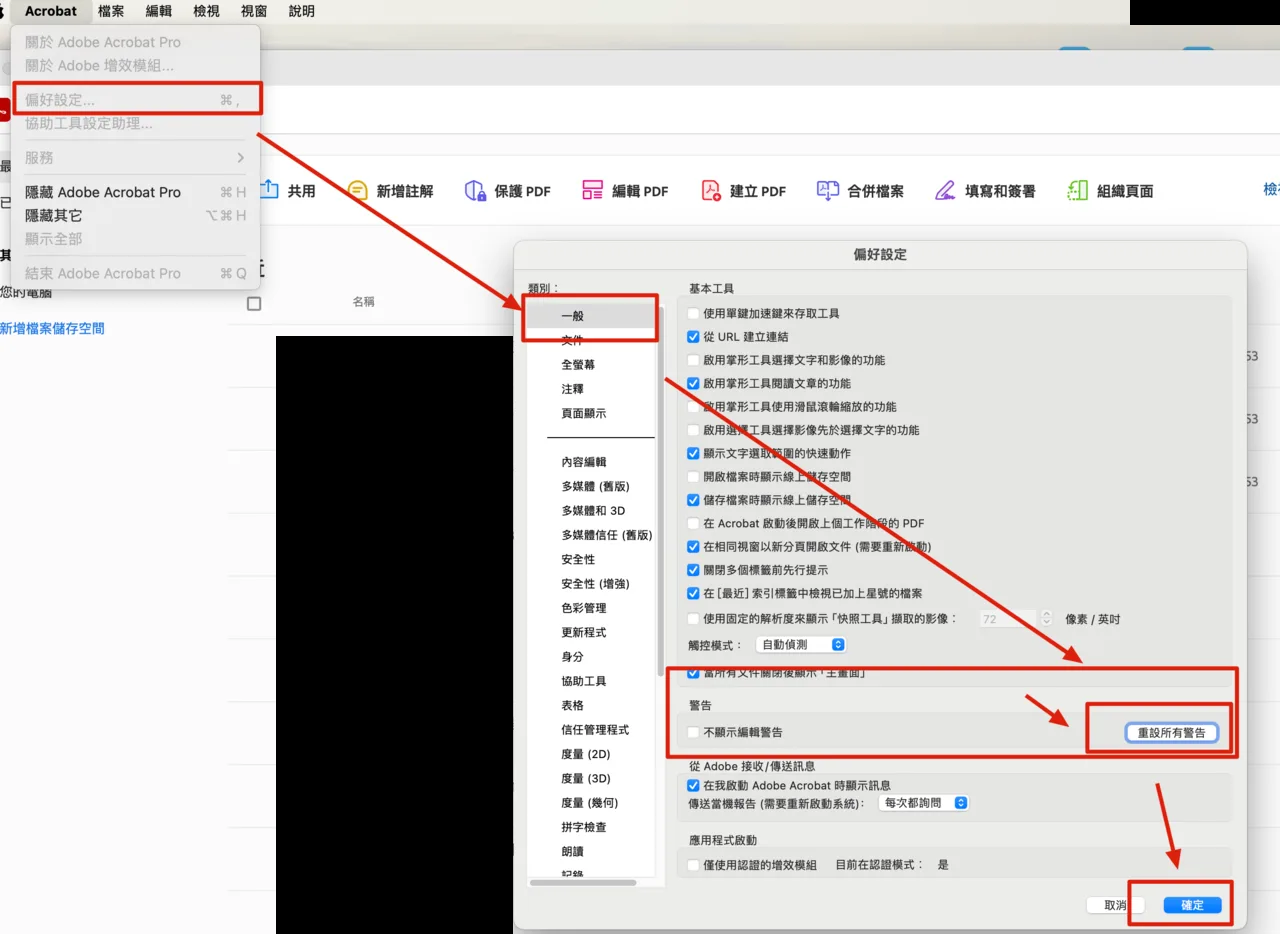The width and height of the screenshot is (1280, 934).
Task: Choose 結束 Adobe Acrobat Pro
Action: (x=135, y=273)
